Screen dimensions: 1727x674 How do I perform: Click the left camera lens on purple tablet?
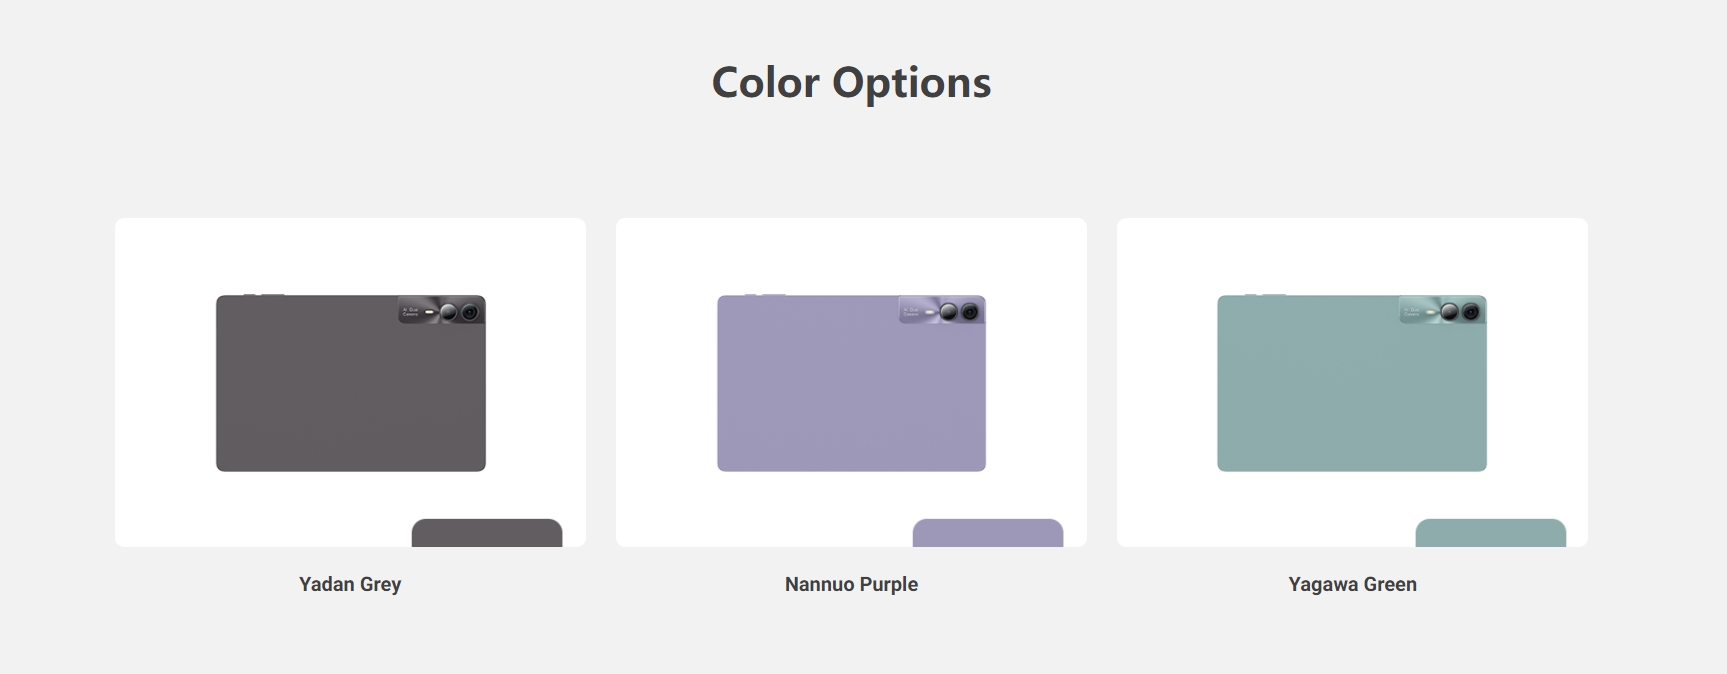948,312
